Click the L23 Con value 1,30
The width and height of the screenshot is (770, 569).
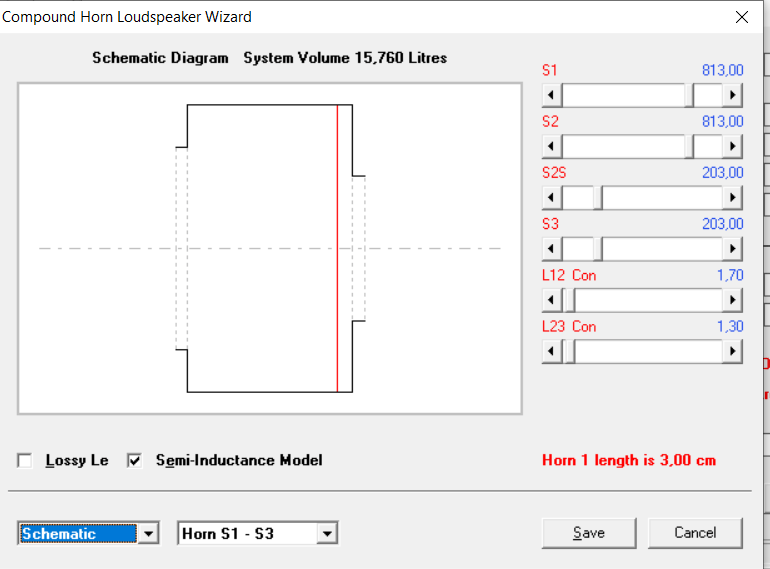[730, 326]
